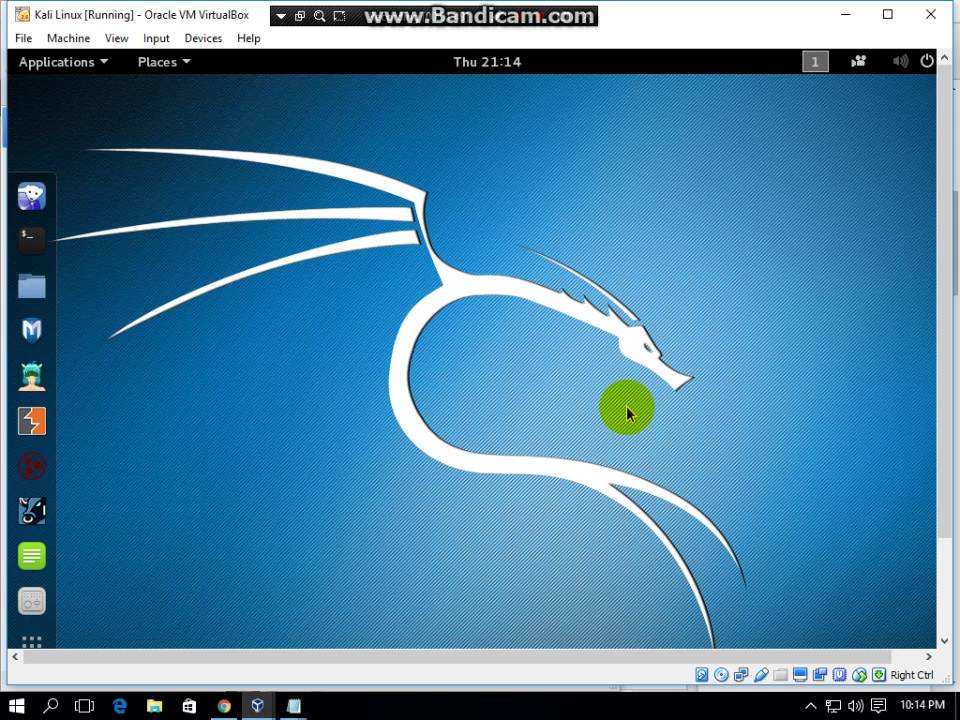
Task: Open the VirtualBox File menu
Action: [x=23, y=38]
